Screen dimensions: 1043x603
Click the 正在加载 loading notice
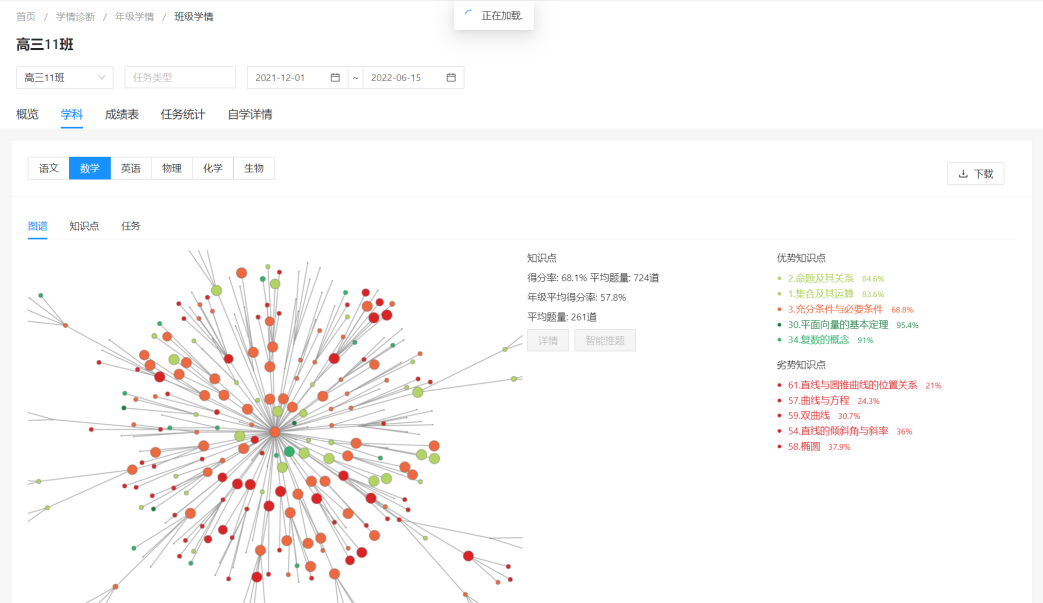[494, 15]
